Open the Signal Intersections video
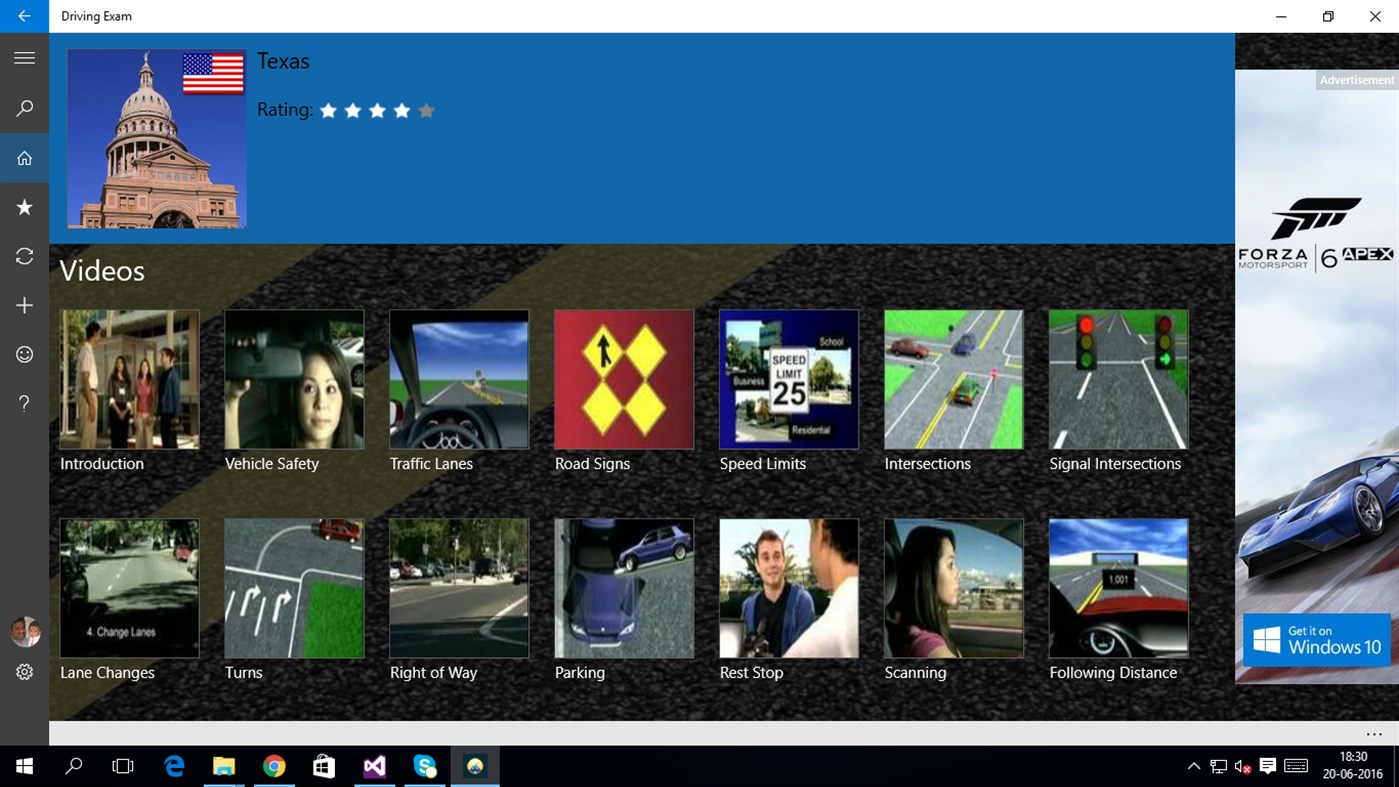Viewport: 1399px width, 787px height. pyautogui.click(x=1118, y=379)
